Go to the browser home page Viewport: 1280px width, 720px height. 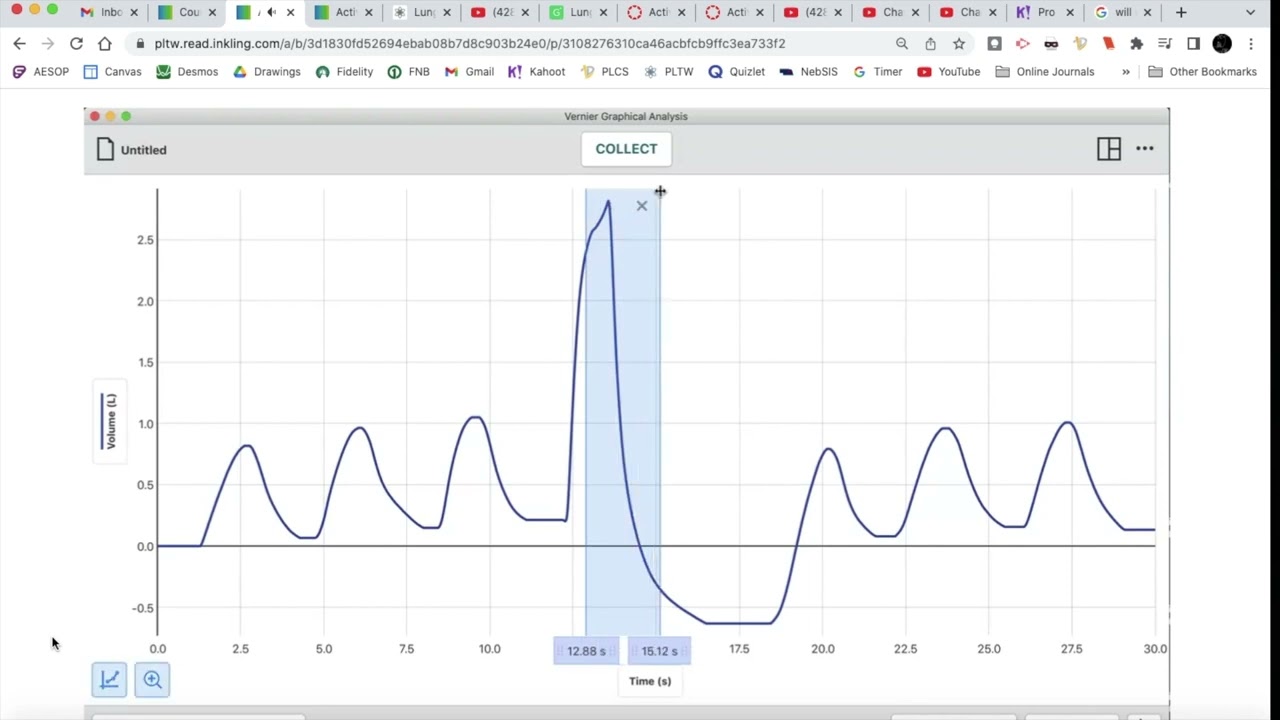[105, 44]
